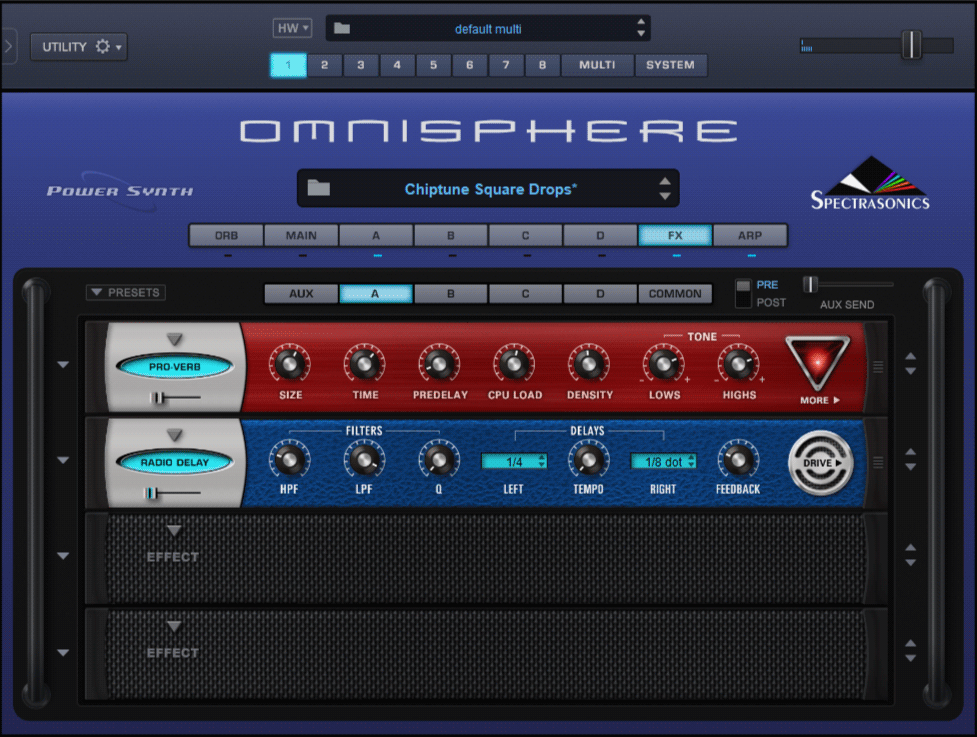The height and width of the screenshot is (737, 977).
Task: Select part 1 button
Action: pos(288,65)
